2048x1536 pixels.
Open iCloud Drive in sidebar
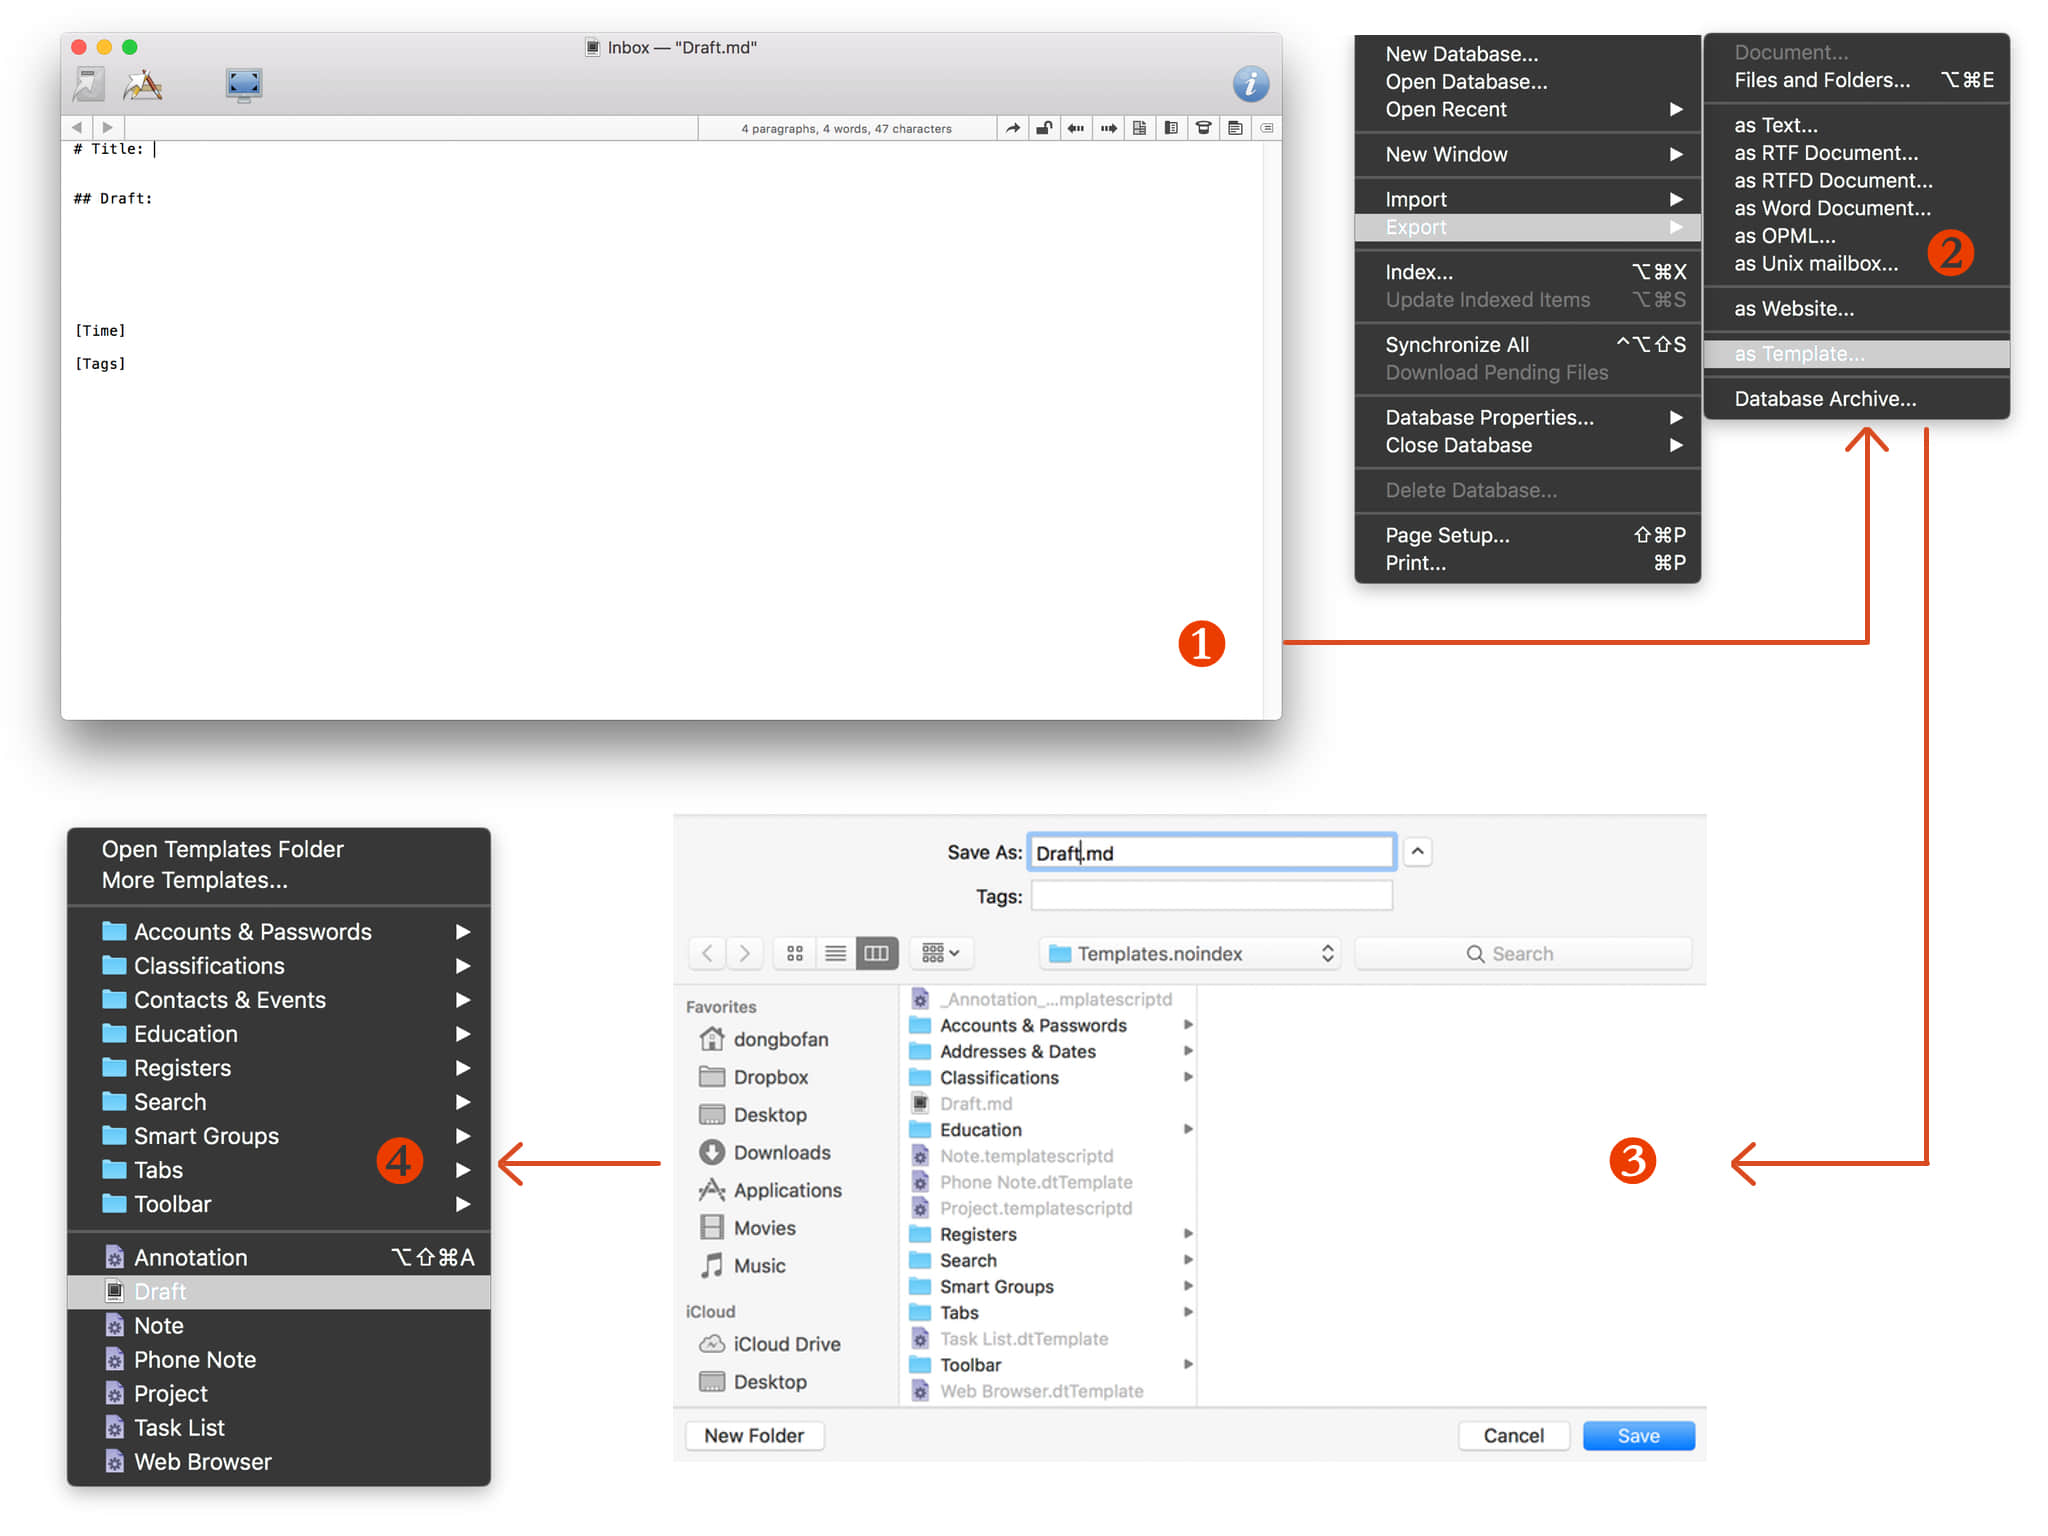click(x=786, y=1344)
